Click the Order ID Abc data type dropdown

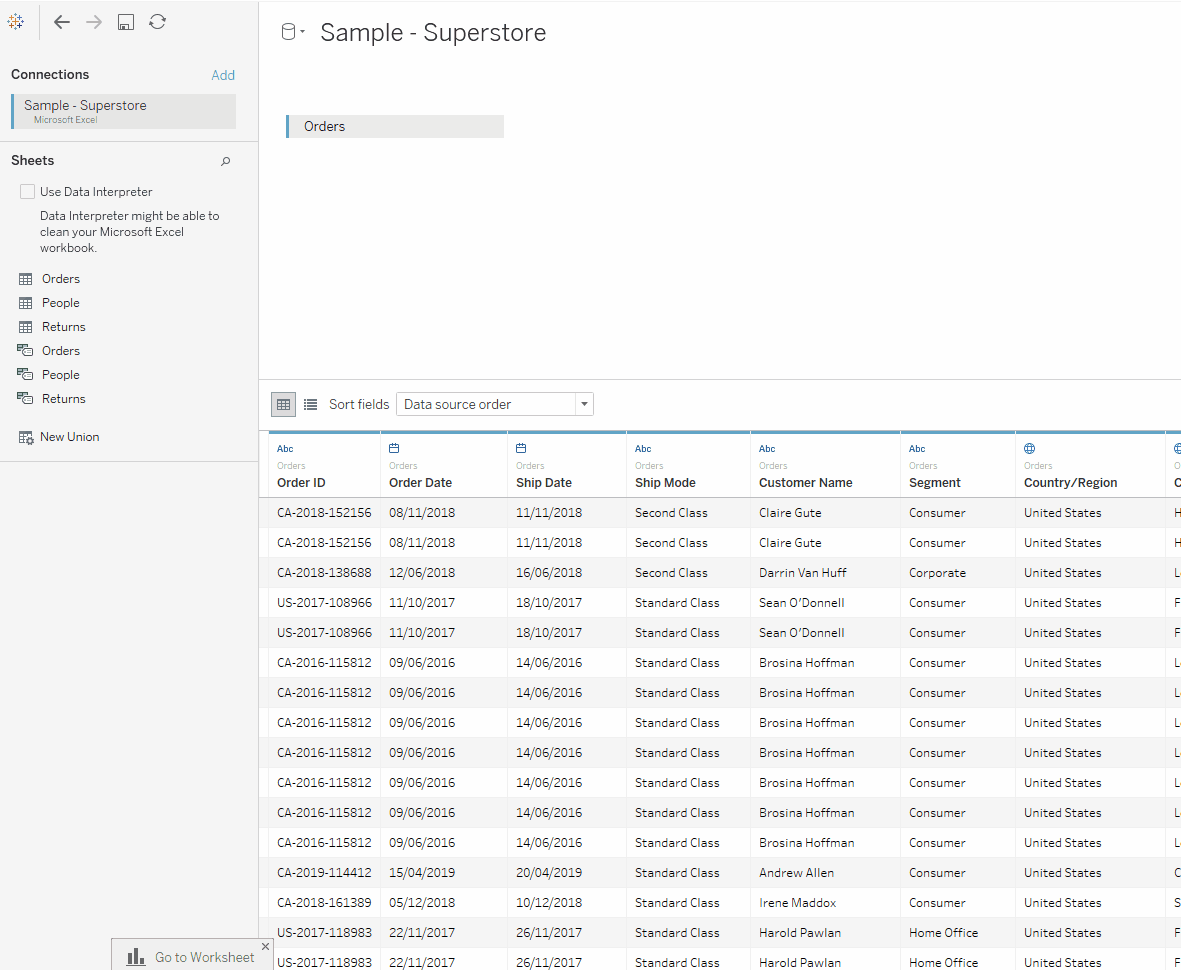coord(285,449)
